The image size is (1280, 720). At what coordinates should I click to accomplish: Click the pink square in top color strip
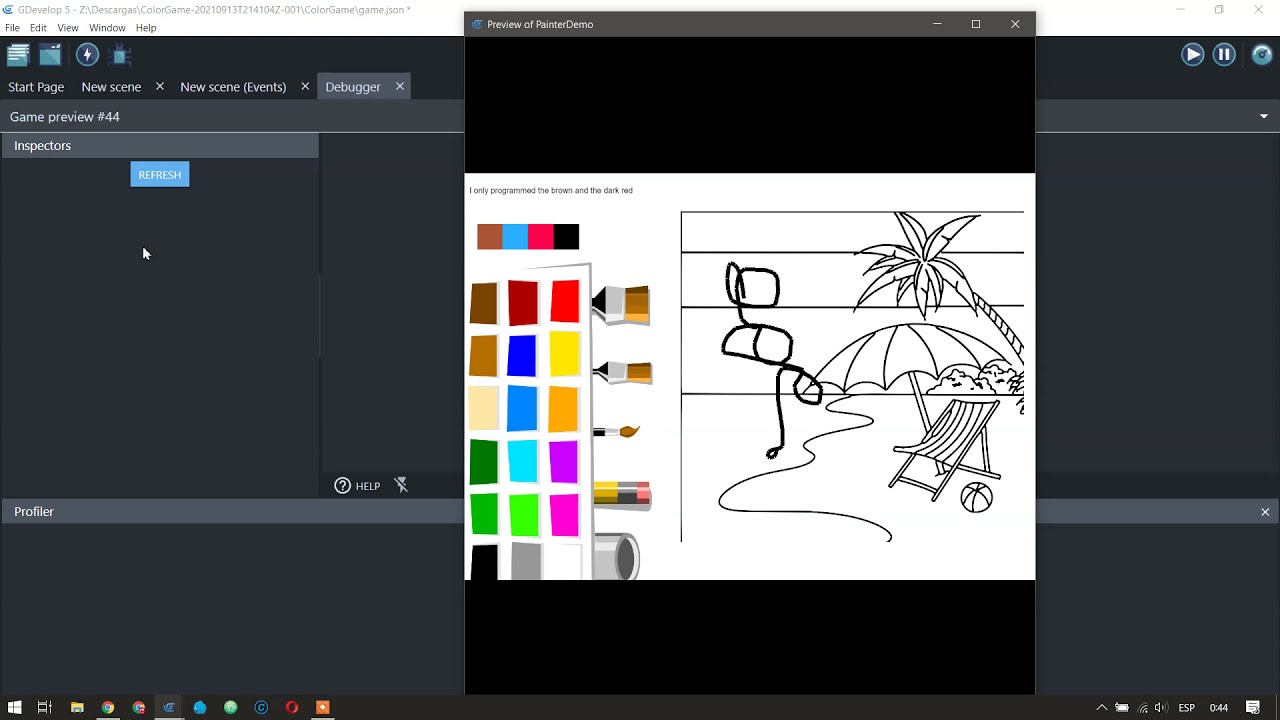pos(541,237)
